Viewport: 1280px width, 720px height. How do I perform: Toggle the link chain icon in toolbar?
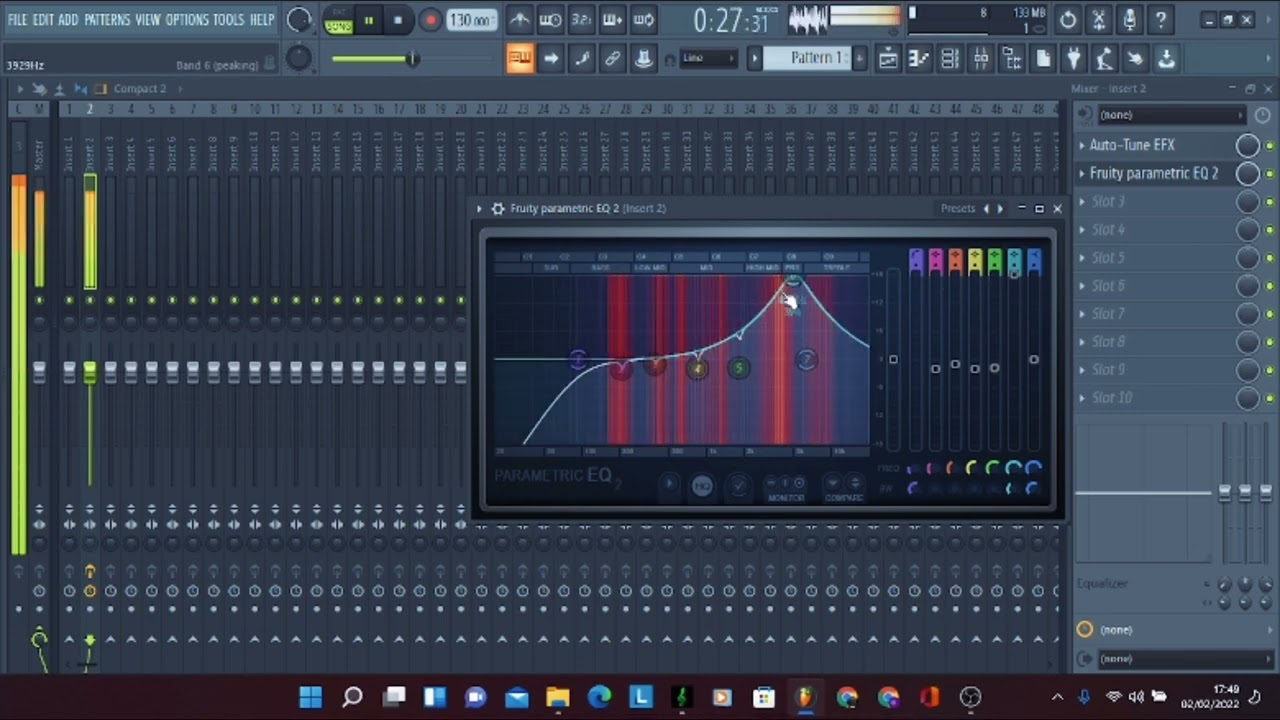tap(613, 59)
